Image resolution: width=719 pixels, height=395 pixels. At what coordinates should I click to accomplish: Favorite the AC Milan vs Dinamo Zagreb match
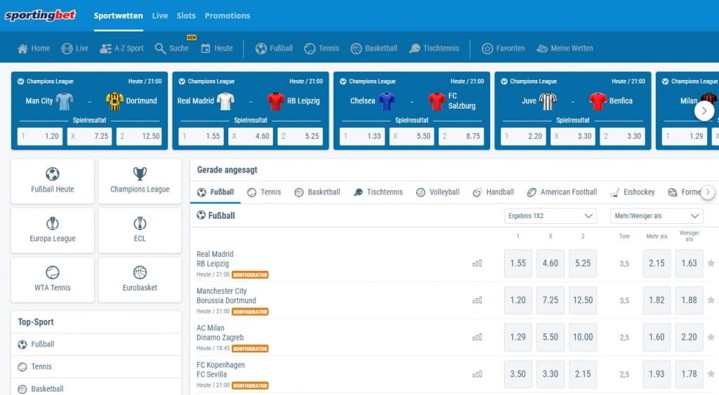(x=711, y=337)
